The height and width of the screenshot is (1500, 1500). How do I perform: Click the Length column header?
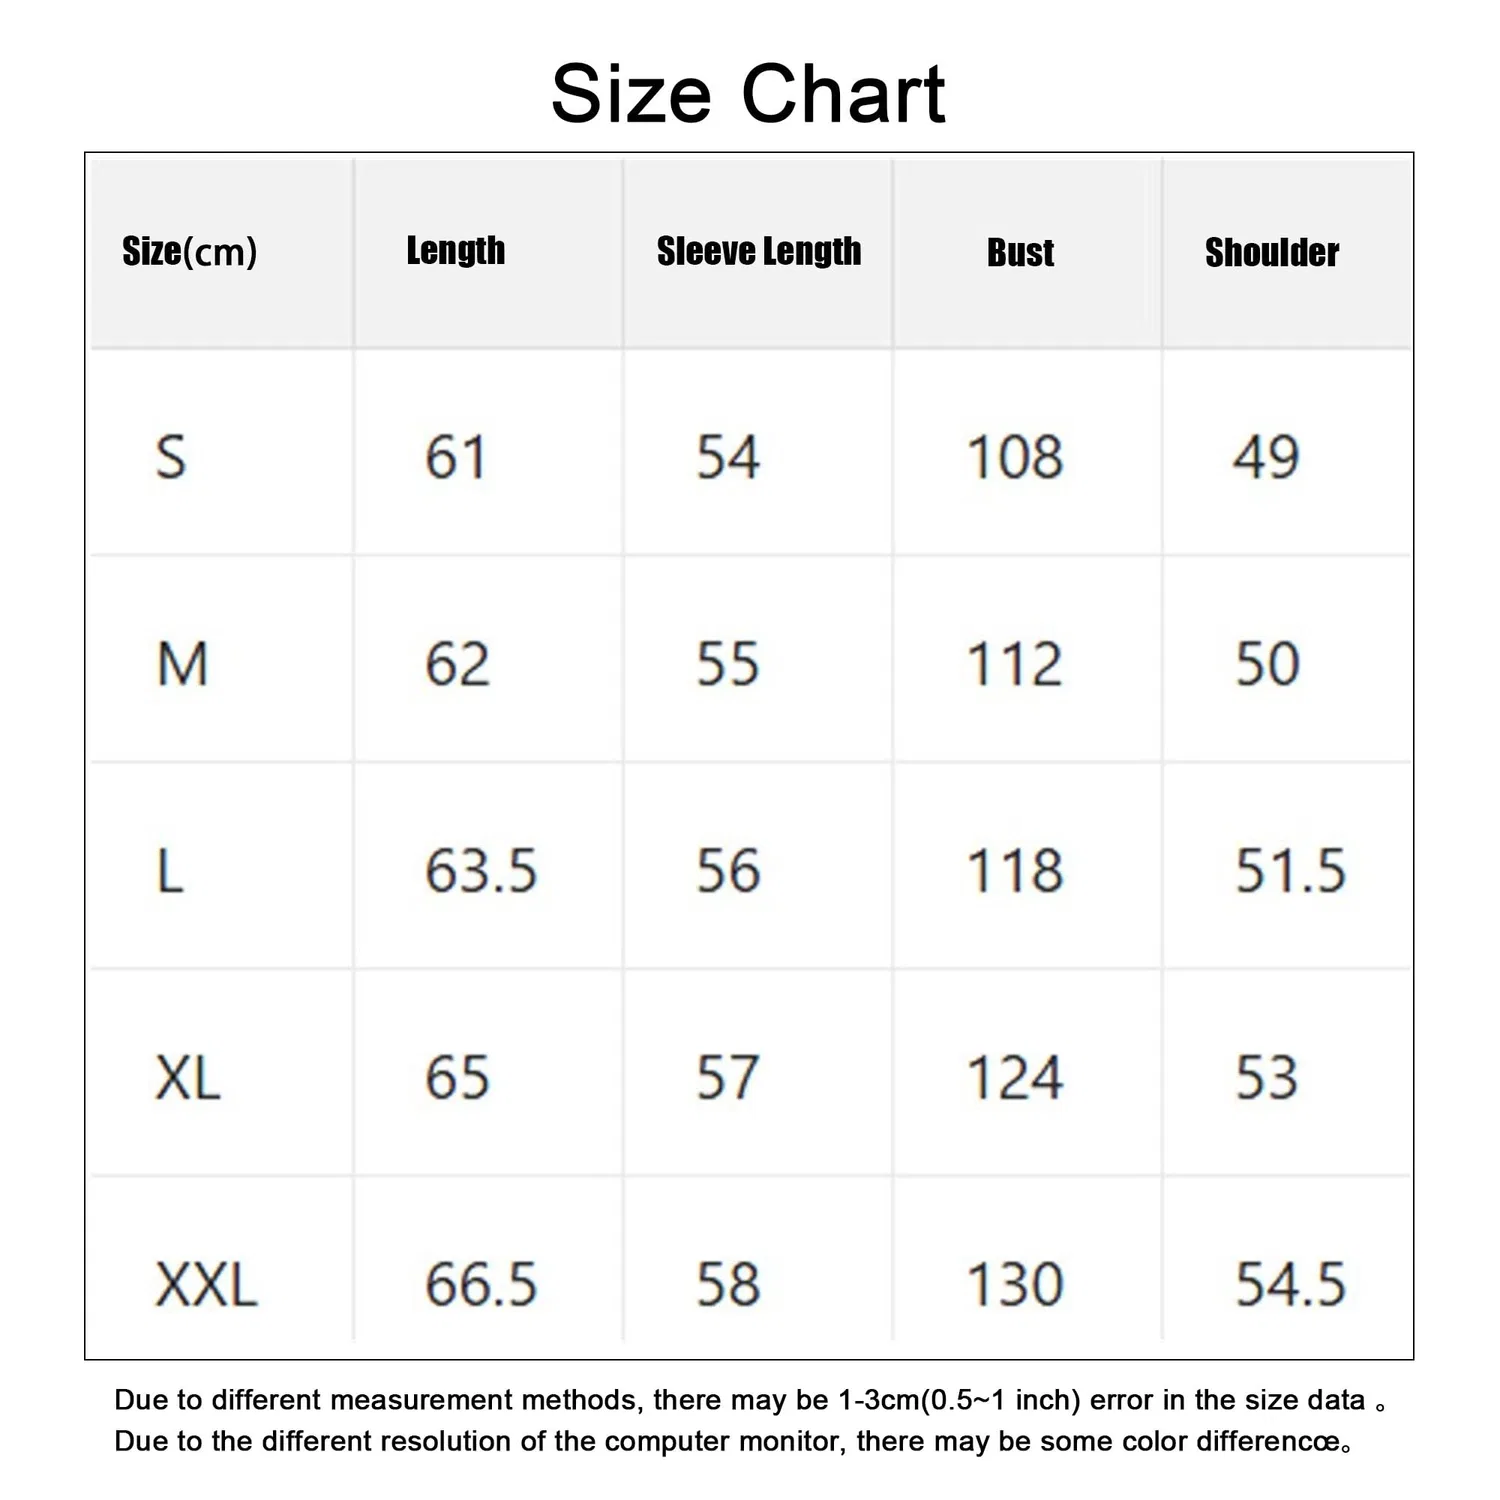coord(456,251)
